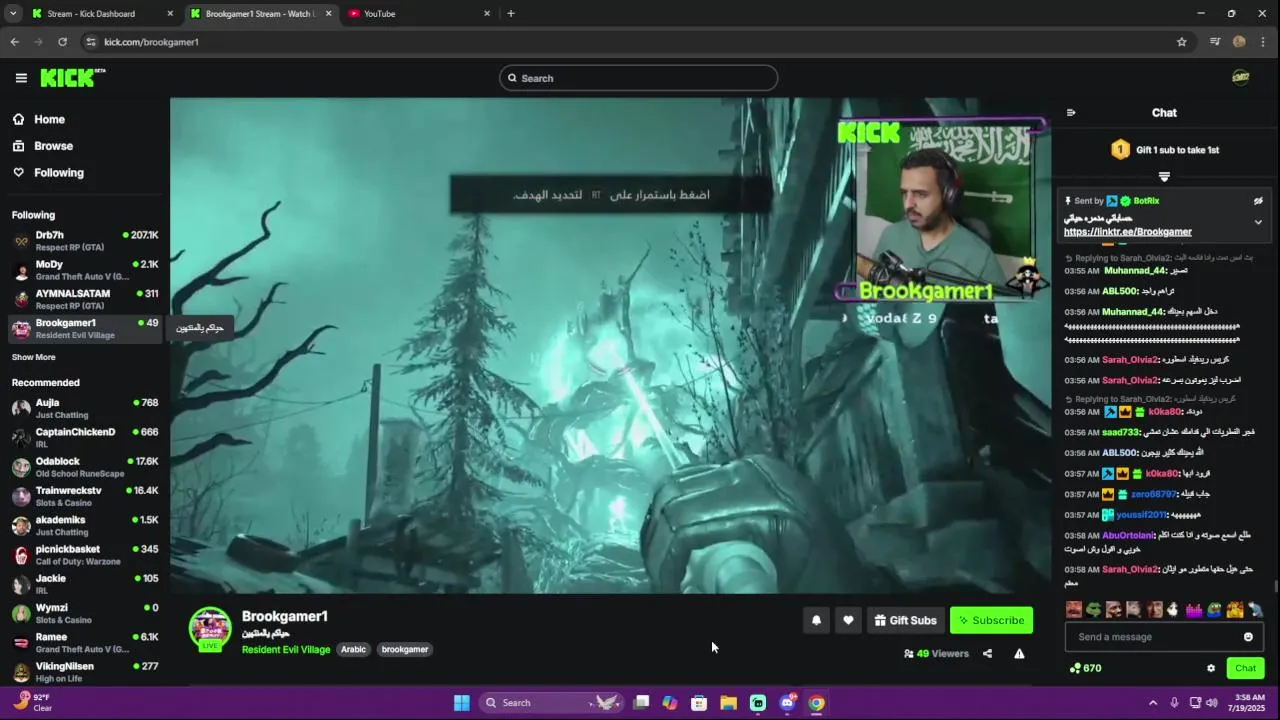The image size is (1280, 720).
Task: Open Ramee recommended channel
Action: click(x=85, y=642)
